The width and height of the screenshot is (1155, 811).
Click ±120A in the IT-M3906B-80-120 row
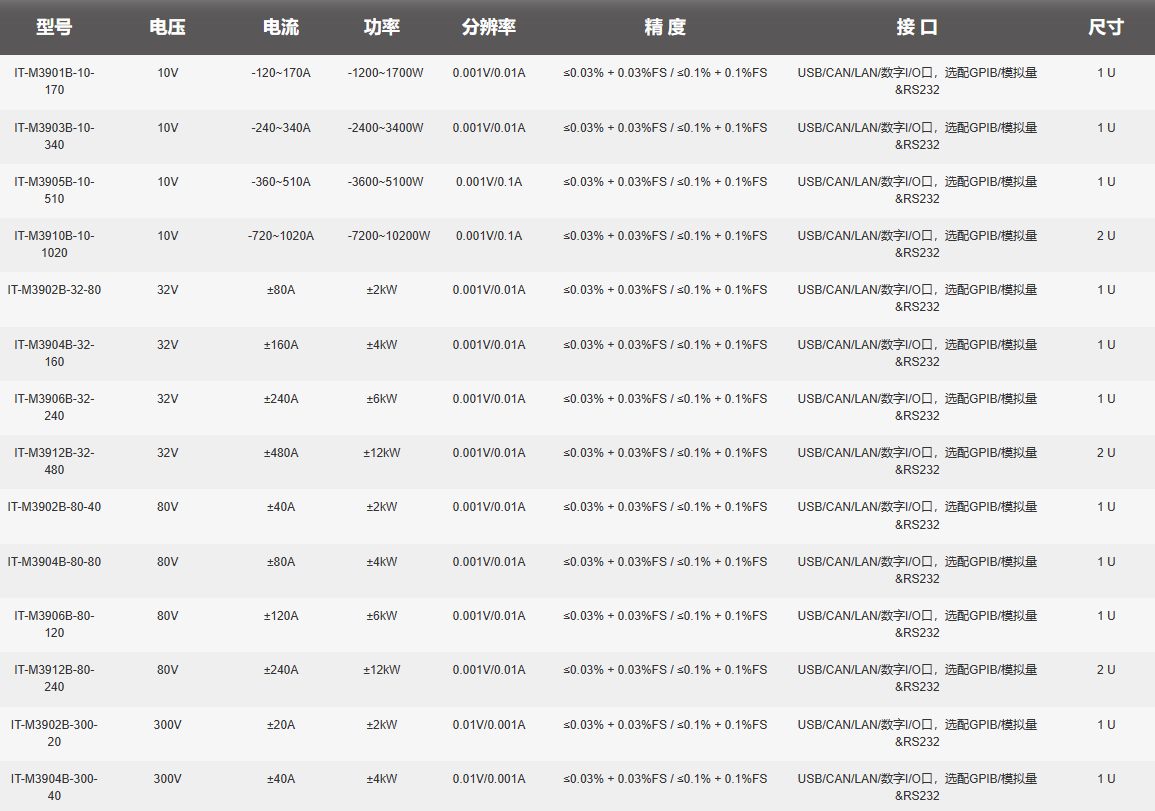pyautogui.click(x=281, y=616)
